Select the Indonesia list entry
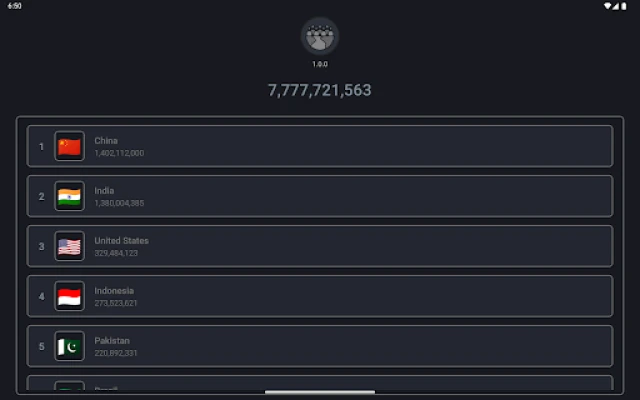640x400 pixels. (320, 296)
